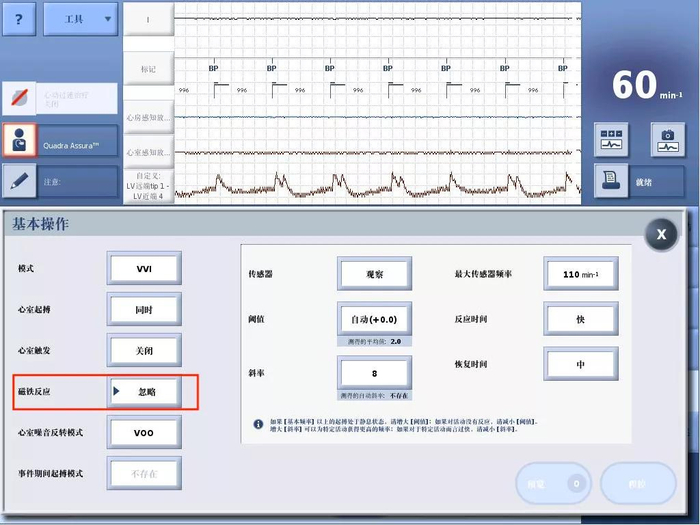Click the 60 min-1 heart rate display
This screenshot has height=525, width=700.
click(x=646, y=86)
